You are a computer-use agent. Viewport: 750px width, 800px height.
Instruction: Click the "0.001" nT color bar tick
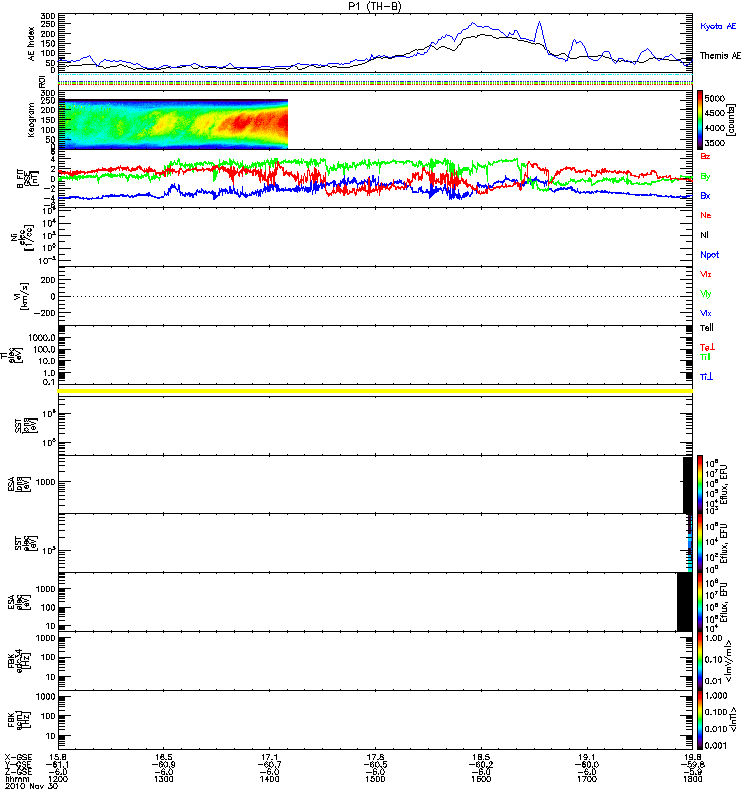(715, 745)
